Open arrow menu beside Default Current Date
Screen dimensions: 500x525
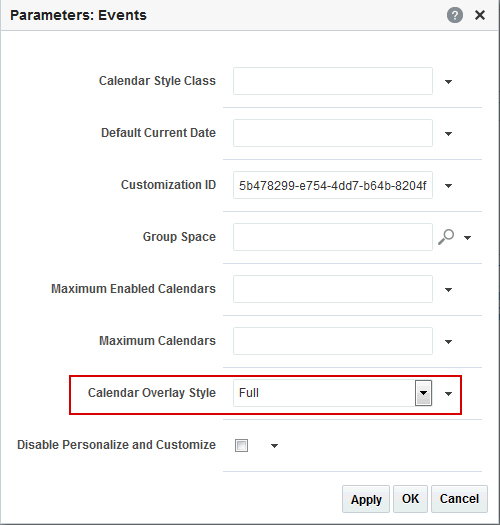(x=448, y=134)
